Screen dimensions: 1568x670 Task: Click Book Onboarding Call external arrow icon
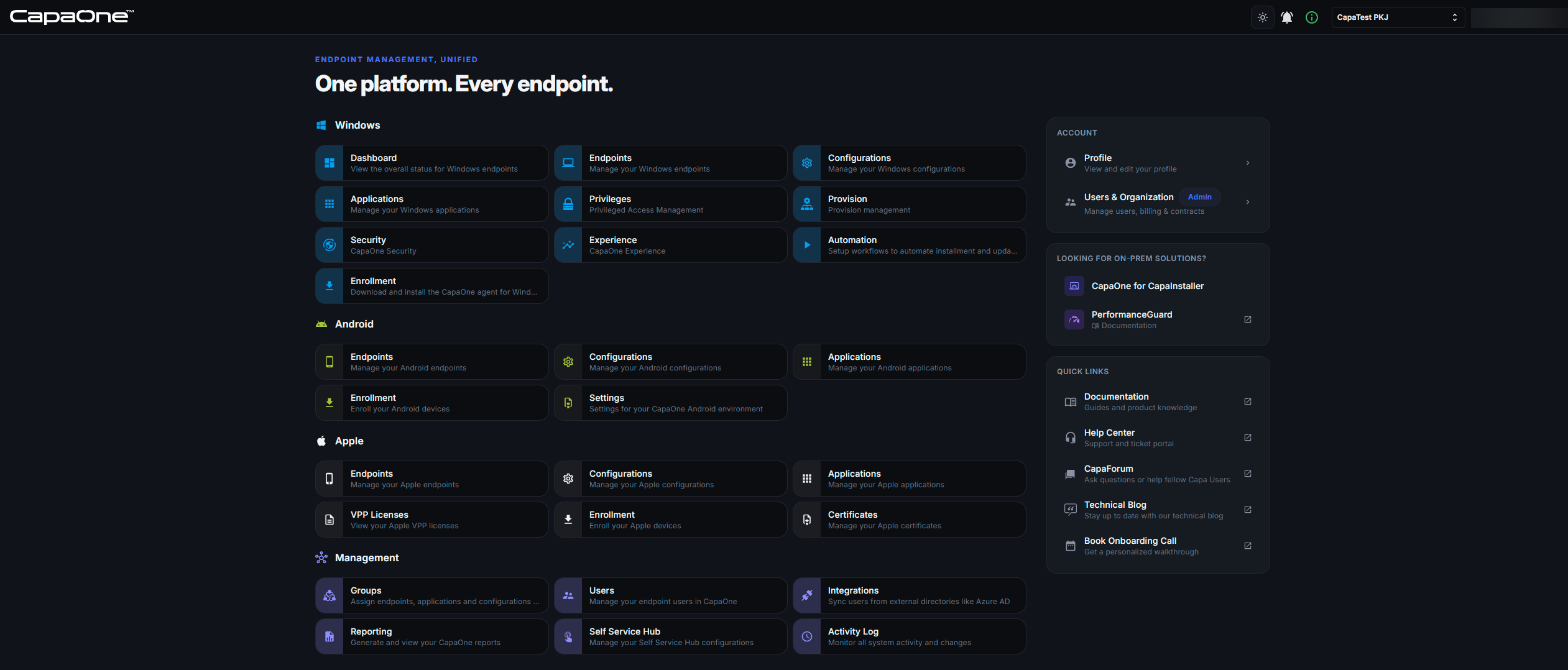point(1247,546)
